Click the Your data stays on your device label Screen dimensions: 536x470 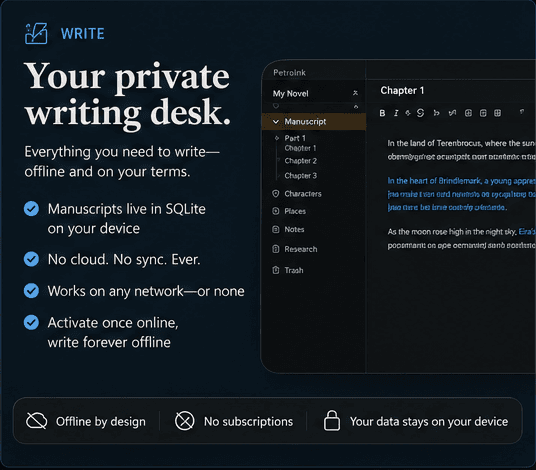coord(429,421)
